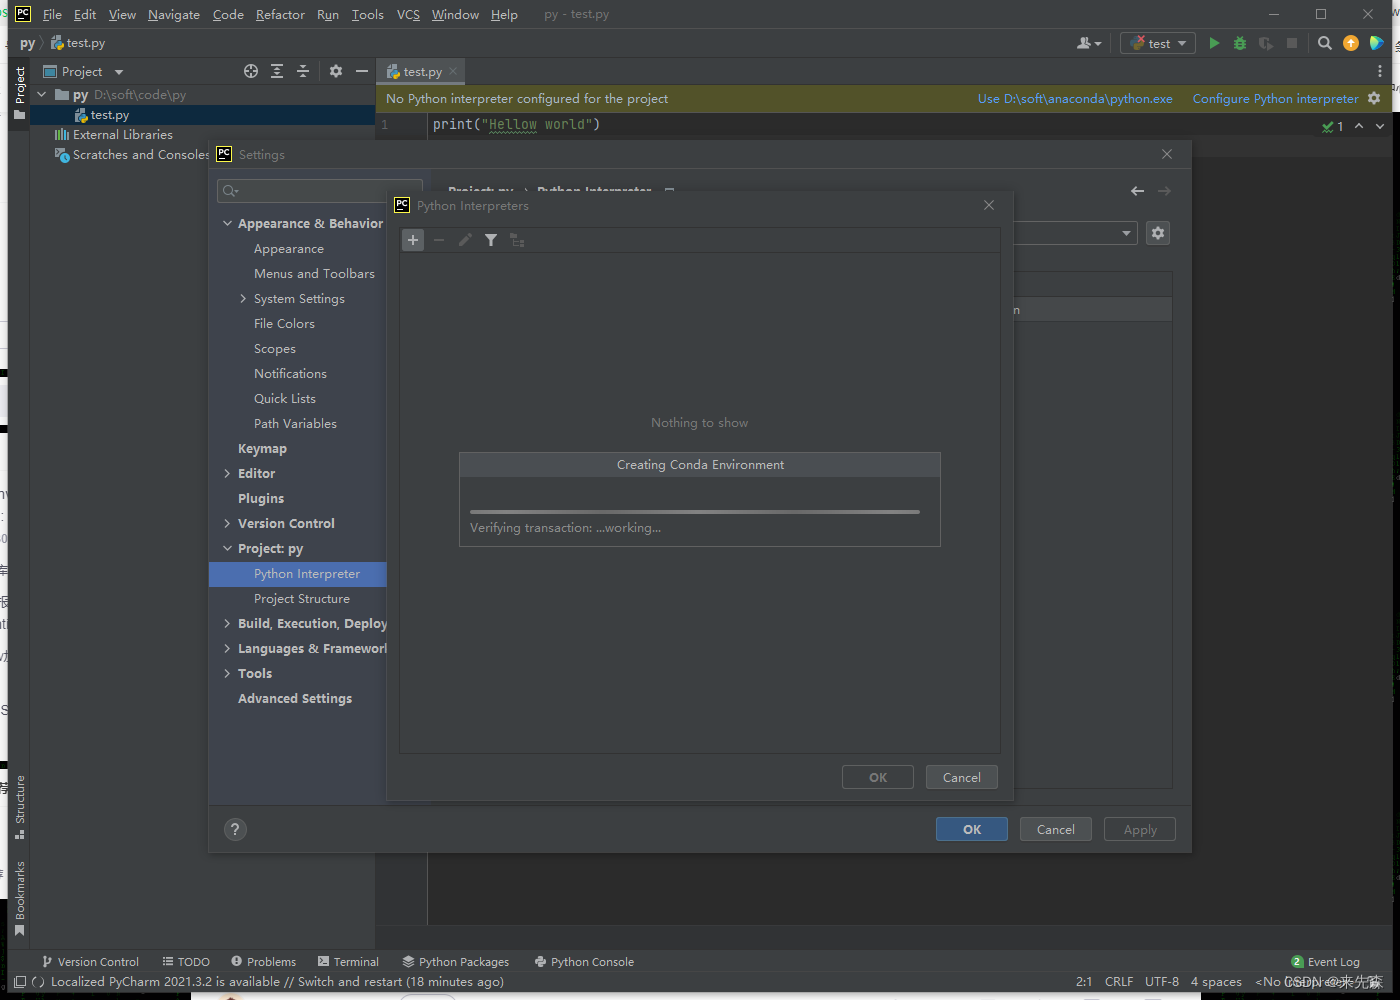
Task: Navigate back arrow in Settings dialog
Action: pyautogui.click(x=1137, y=191)
